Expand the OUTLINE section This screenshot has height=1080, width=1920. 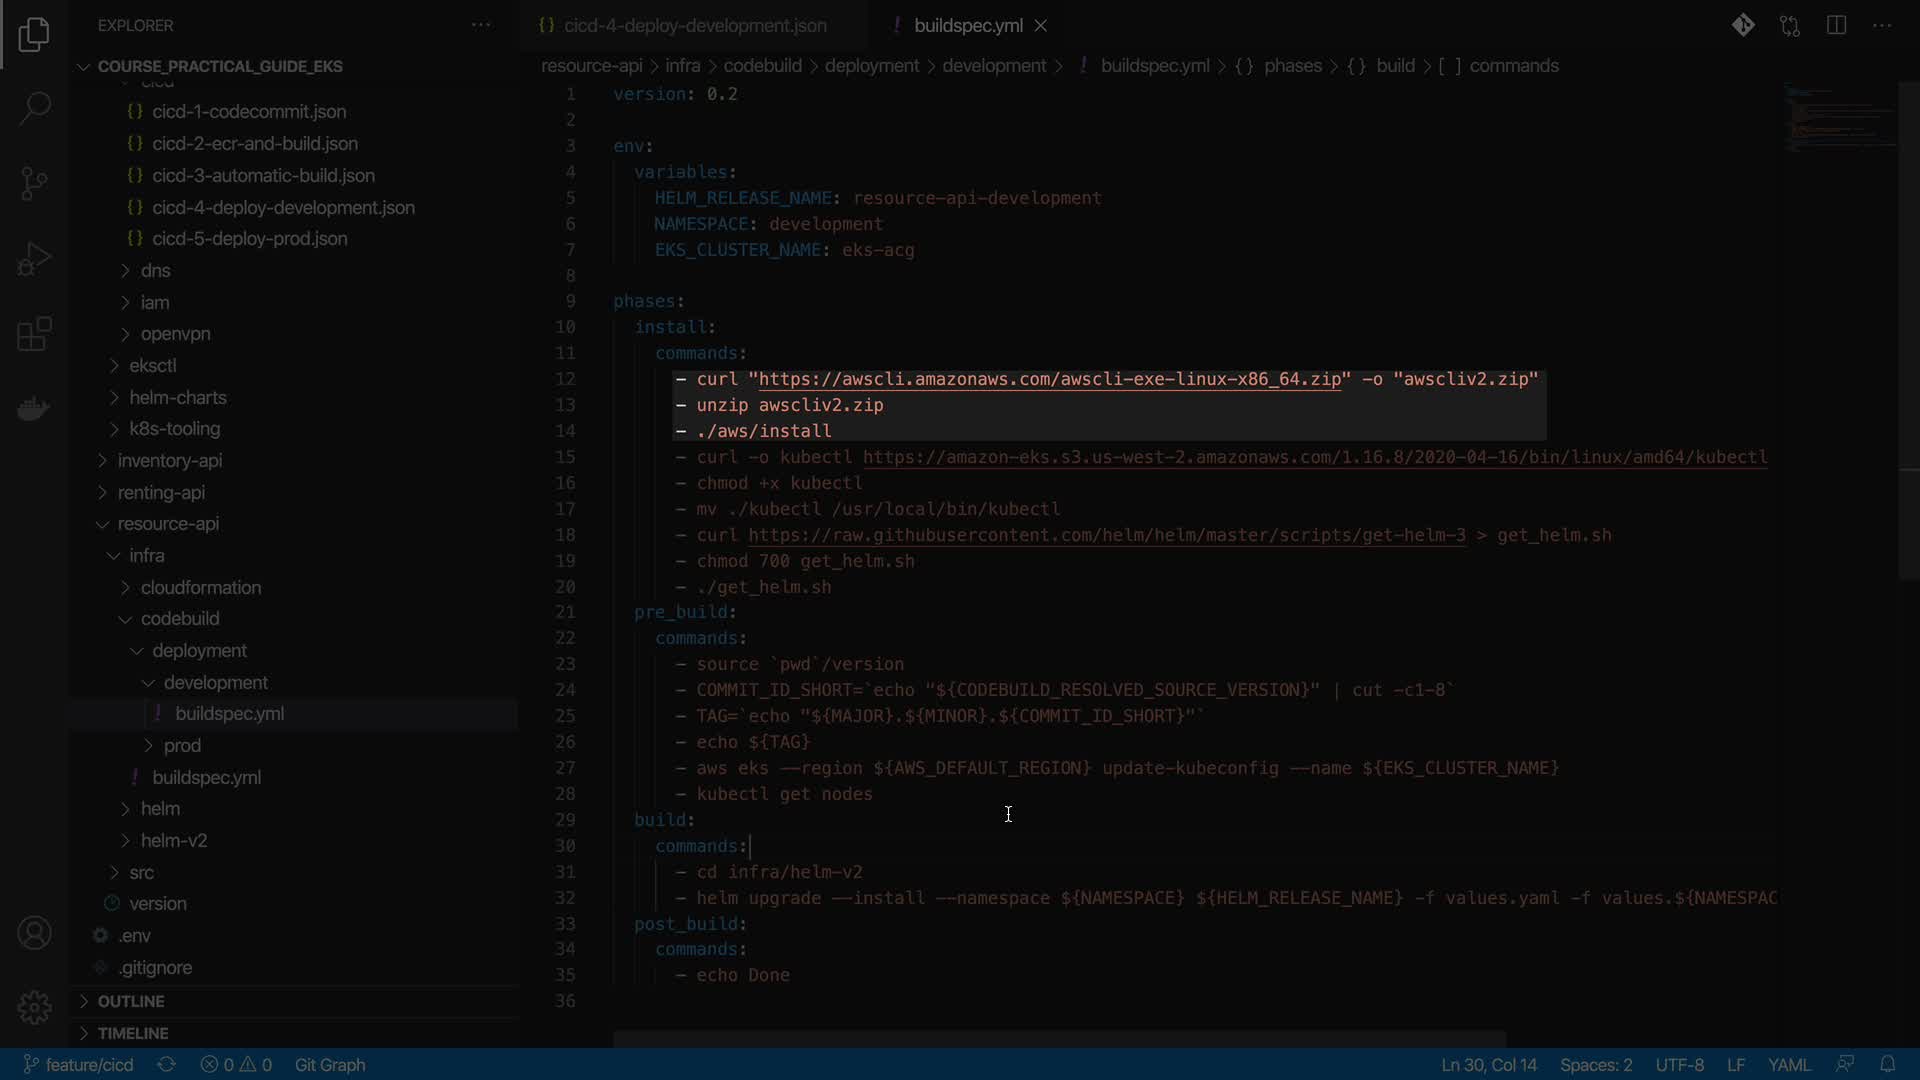tap(130, 1001)
